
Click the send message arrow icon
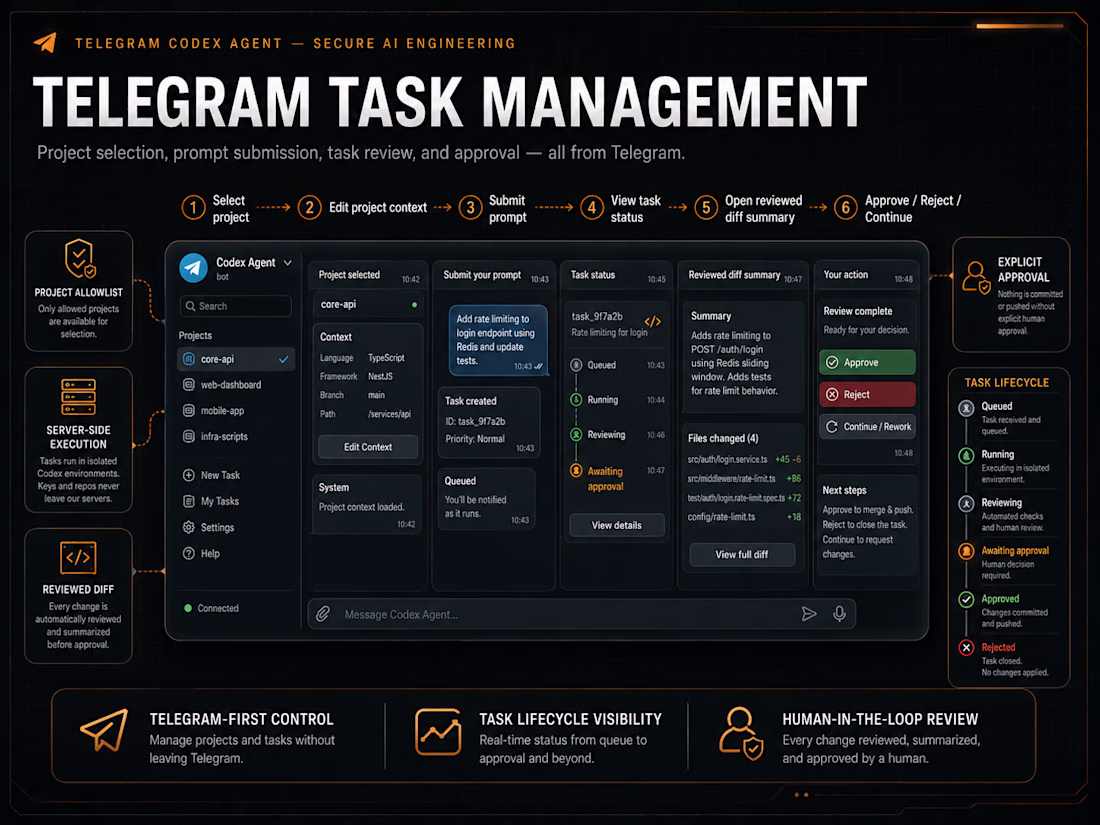pos(809,614)
